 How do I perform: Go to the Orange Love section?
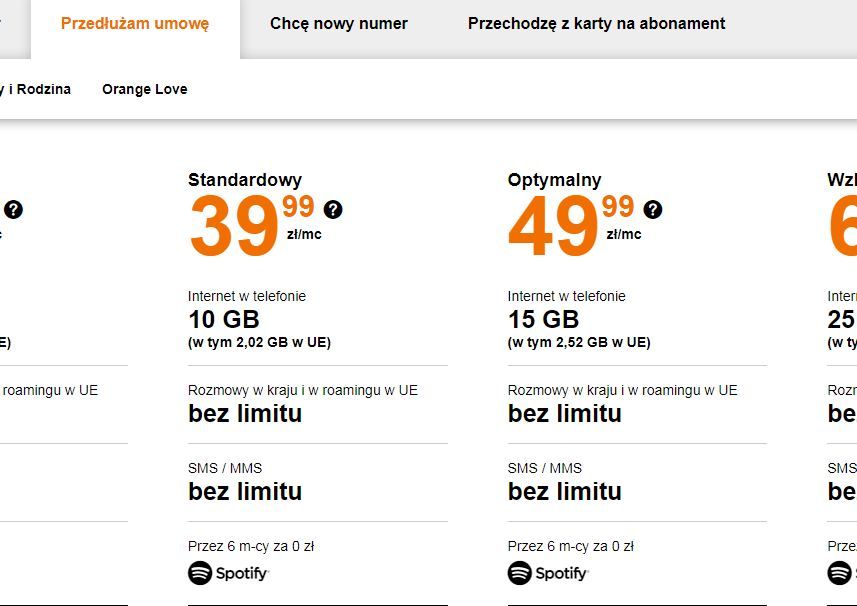coord(145,89)
